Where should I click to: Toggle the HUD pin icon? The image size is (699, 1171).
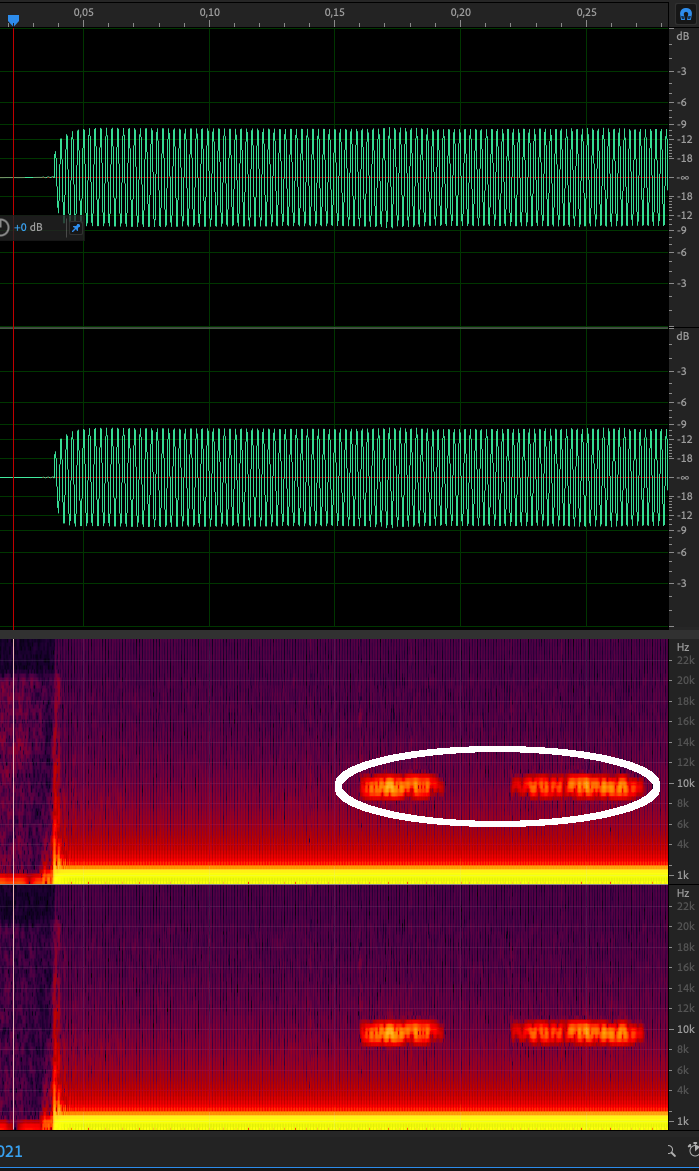(x=75, y=228)
